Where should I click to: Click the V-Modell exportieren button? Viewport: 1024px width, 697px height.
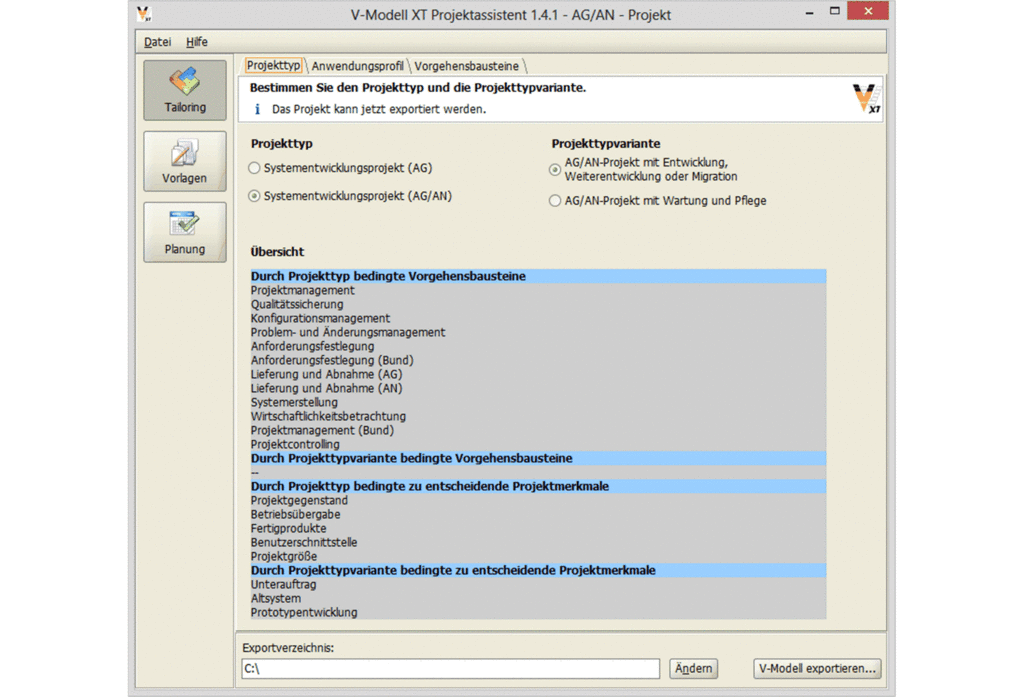pyautogui.click(x=817, y=668)
